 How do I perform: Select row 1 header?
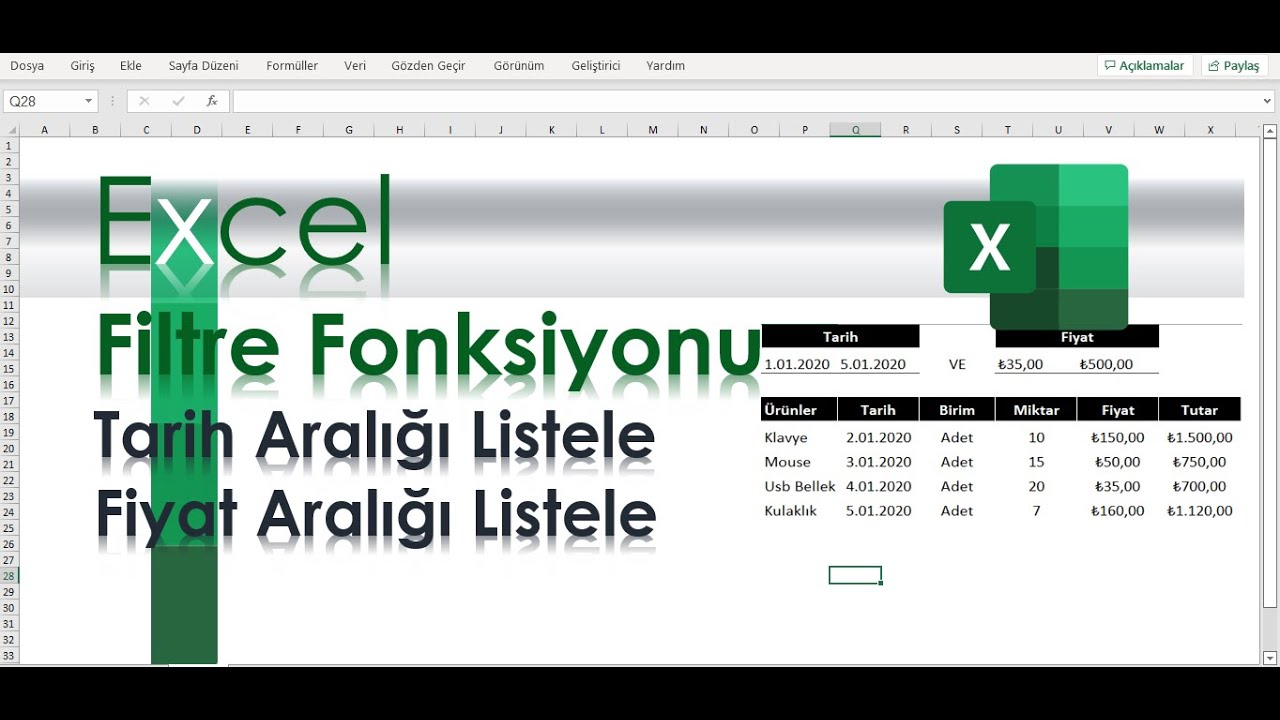10,145
